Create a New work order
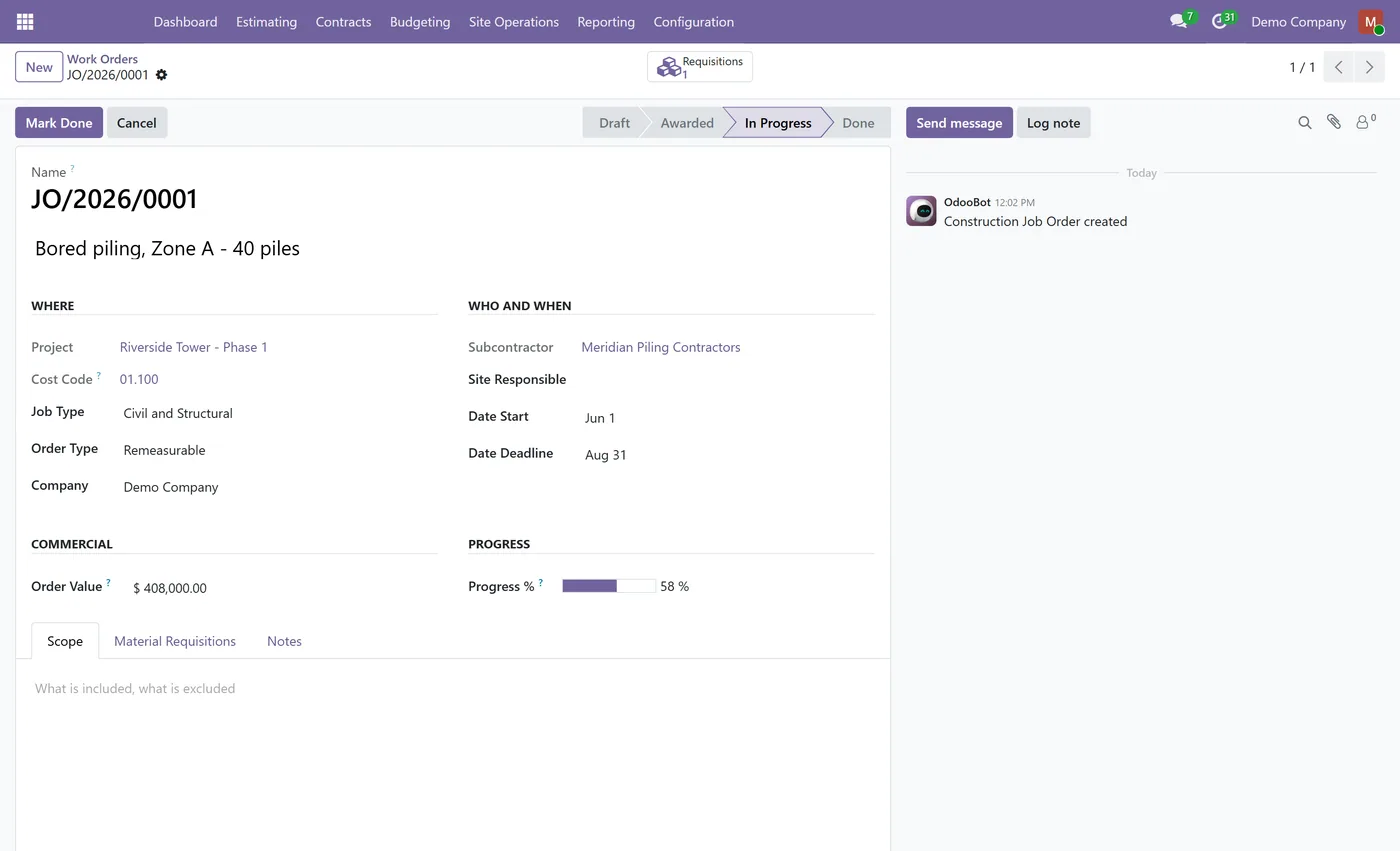1400x851 pixels. (39, 67)
